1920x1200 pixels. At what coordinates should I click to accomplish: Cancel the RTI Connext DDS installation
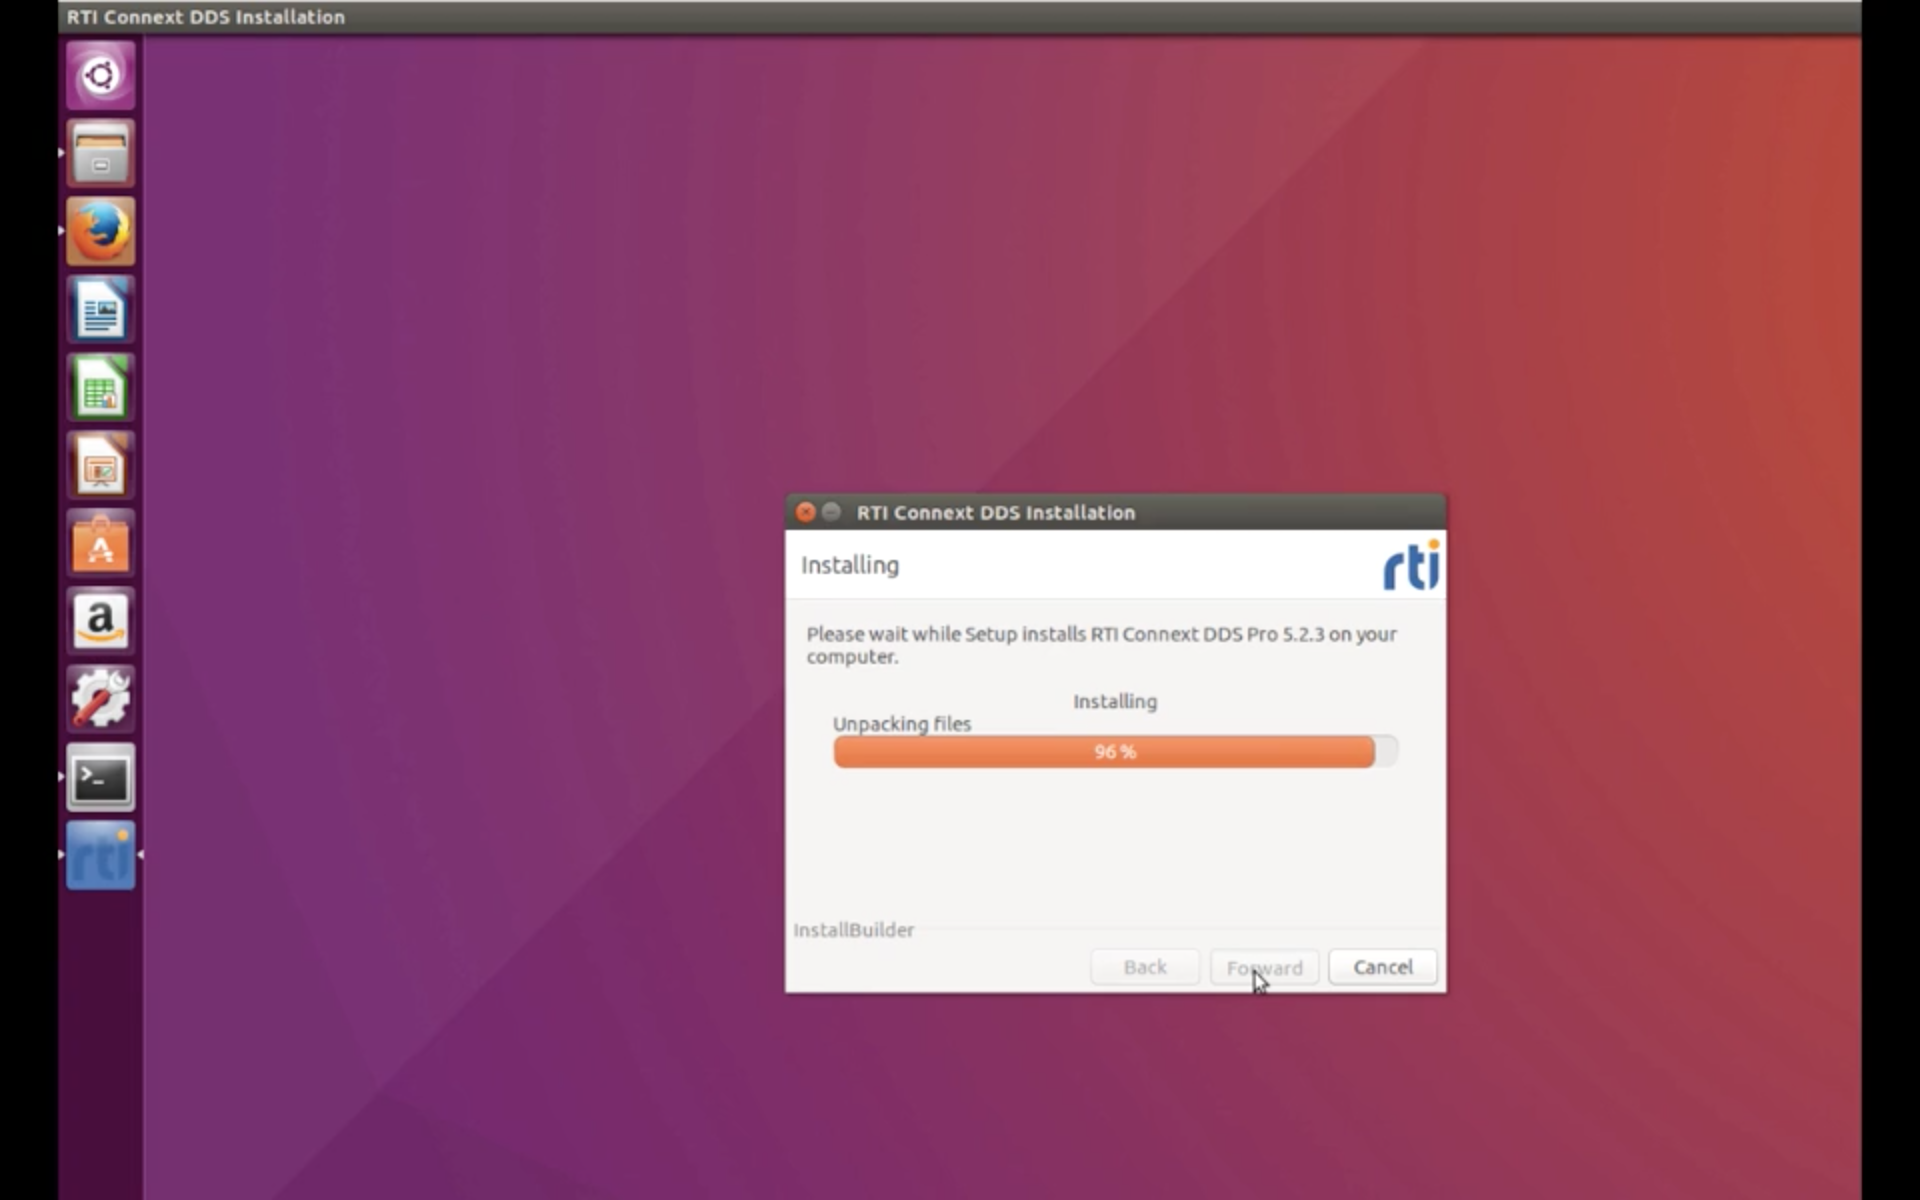tap(1382, 967)
